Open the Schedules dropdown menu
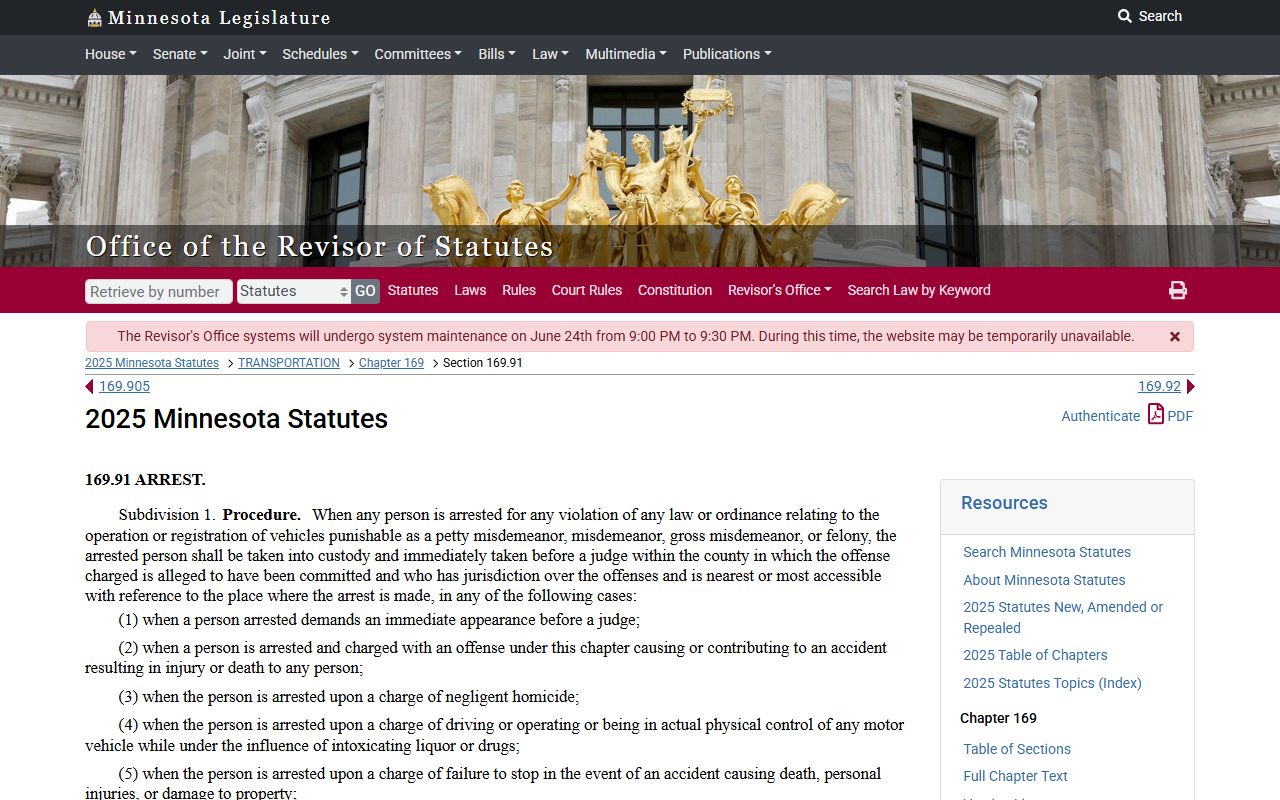 tap(320, 54)
